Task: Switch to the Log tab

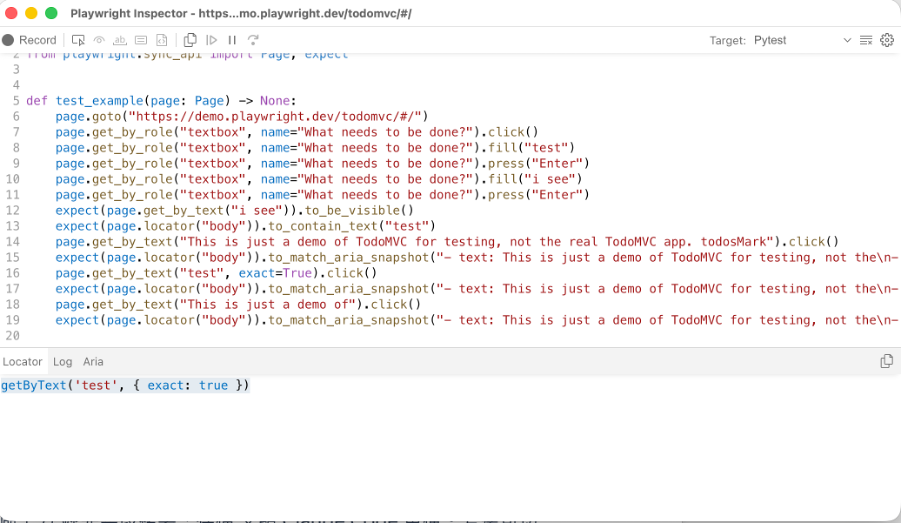Action: pos(63,362)
